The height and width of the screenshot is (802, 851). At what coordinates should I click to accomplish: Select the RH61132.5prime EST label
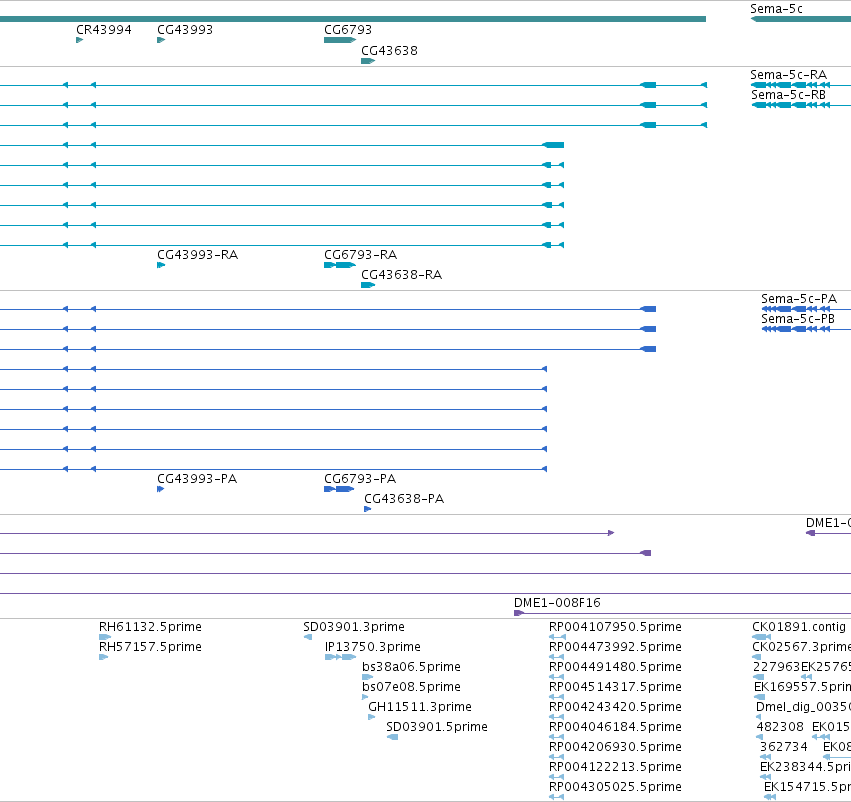click(150, 627)
